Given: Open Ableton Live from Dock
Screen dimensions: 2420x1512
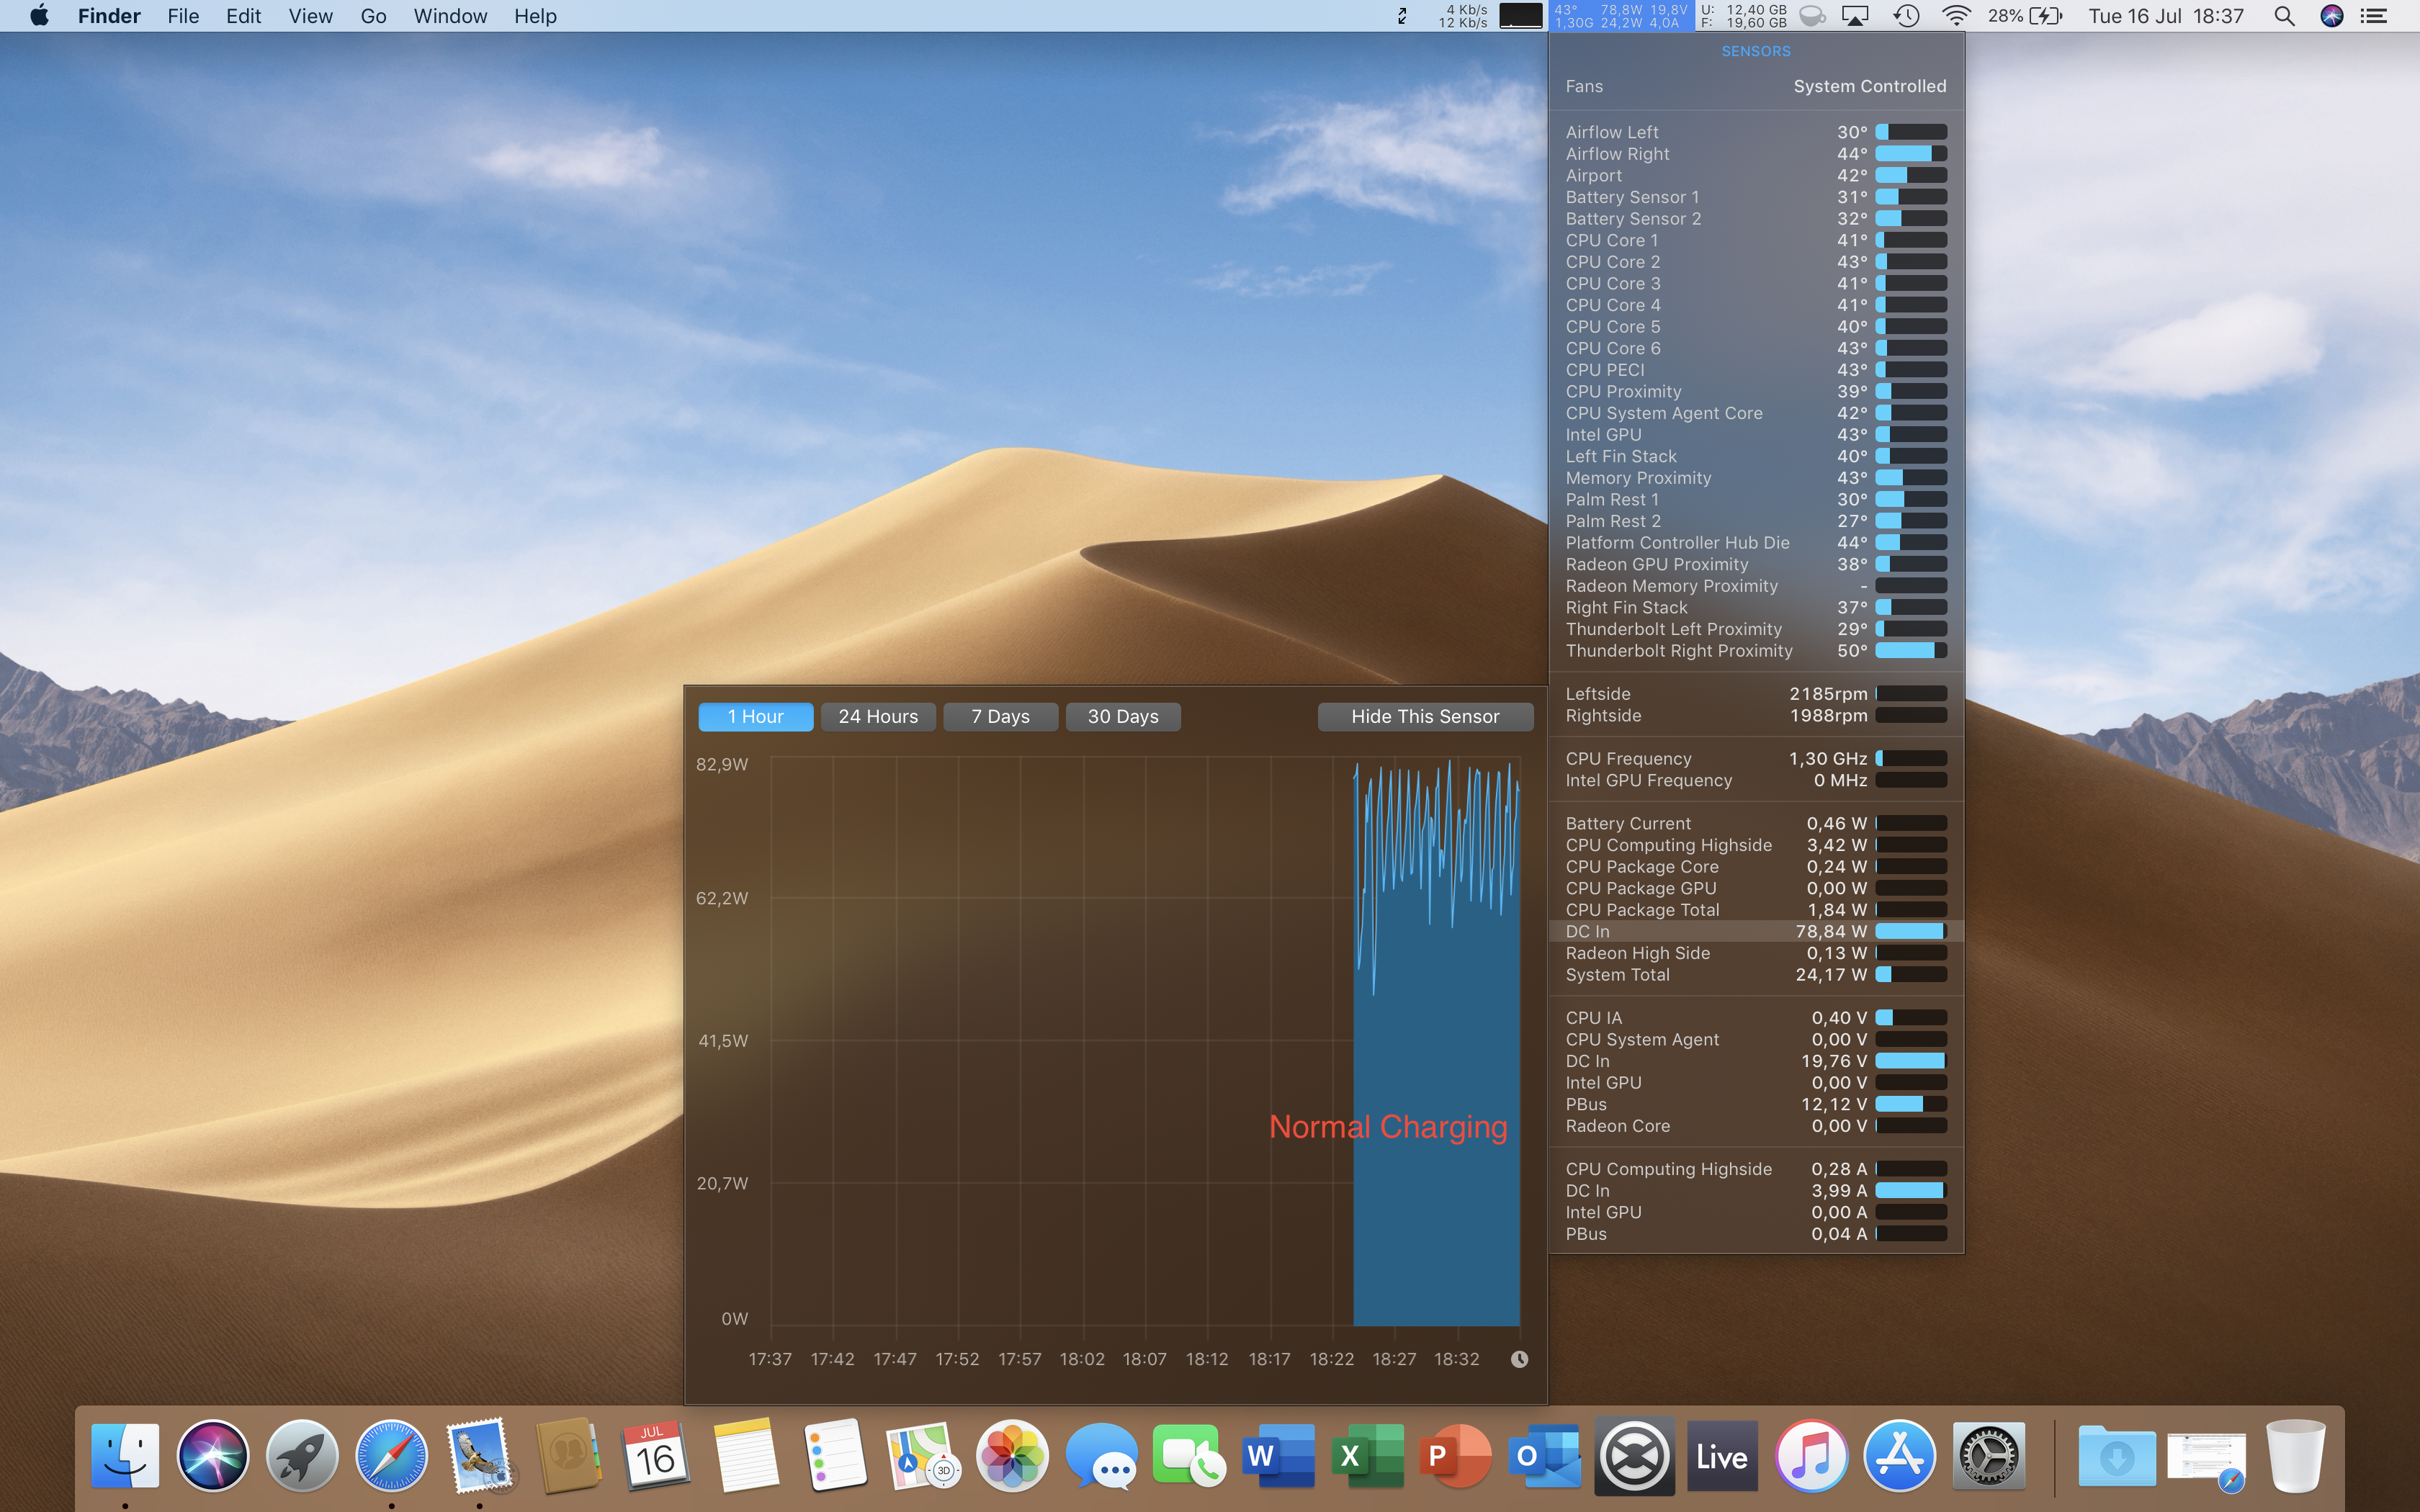Looking at the screenshot, I should coord(1722,1455).
